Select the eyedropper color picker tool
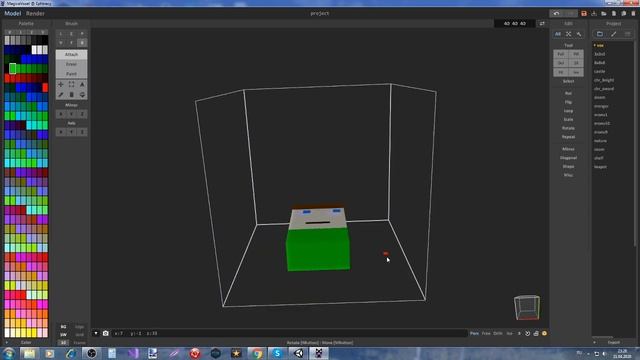 click(x=61, y=95)
